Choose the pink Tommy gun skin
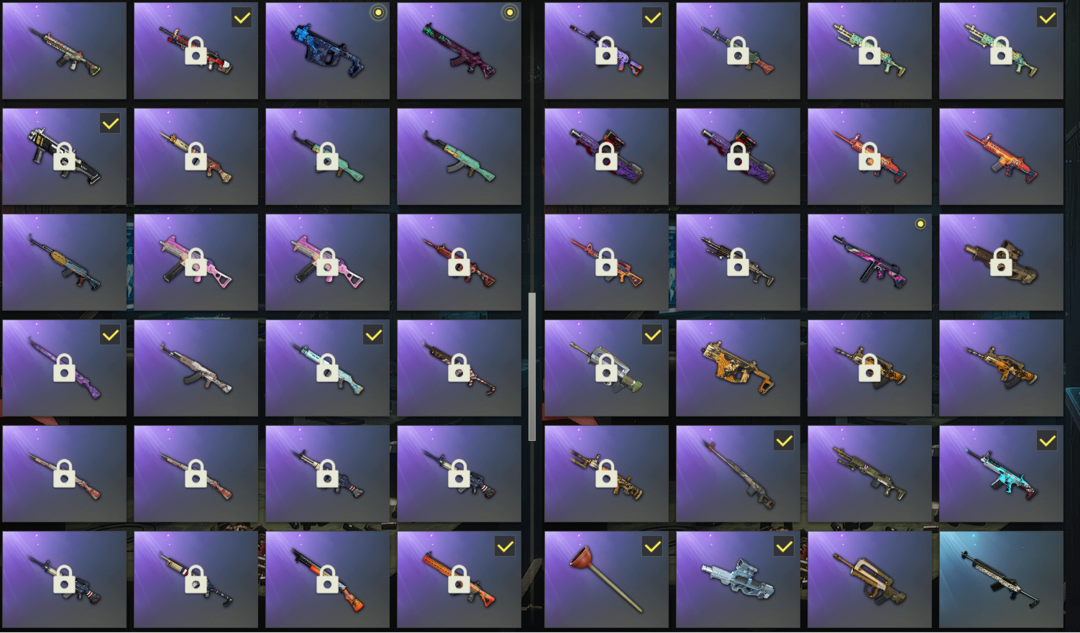Viewport: 1080px width, 633px height. (x=869, y=262)
